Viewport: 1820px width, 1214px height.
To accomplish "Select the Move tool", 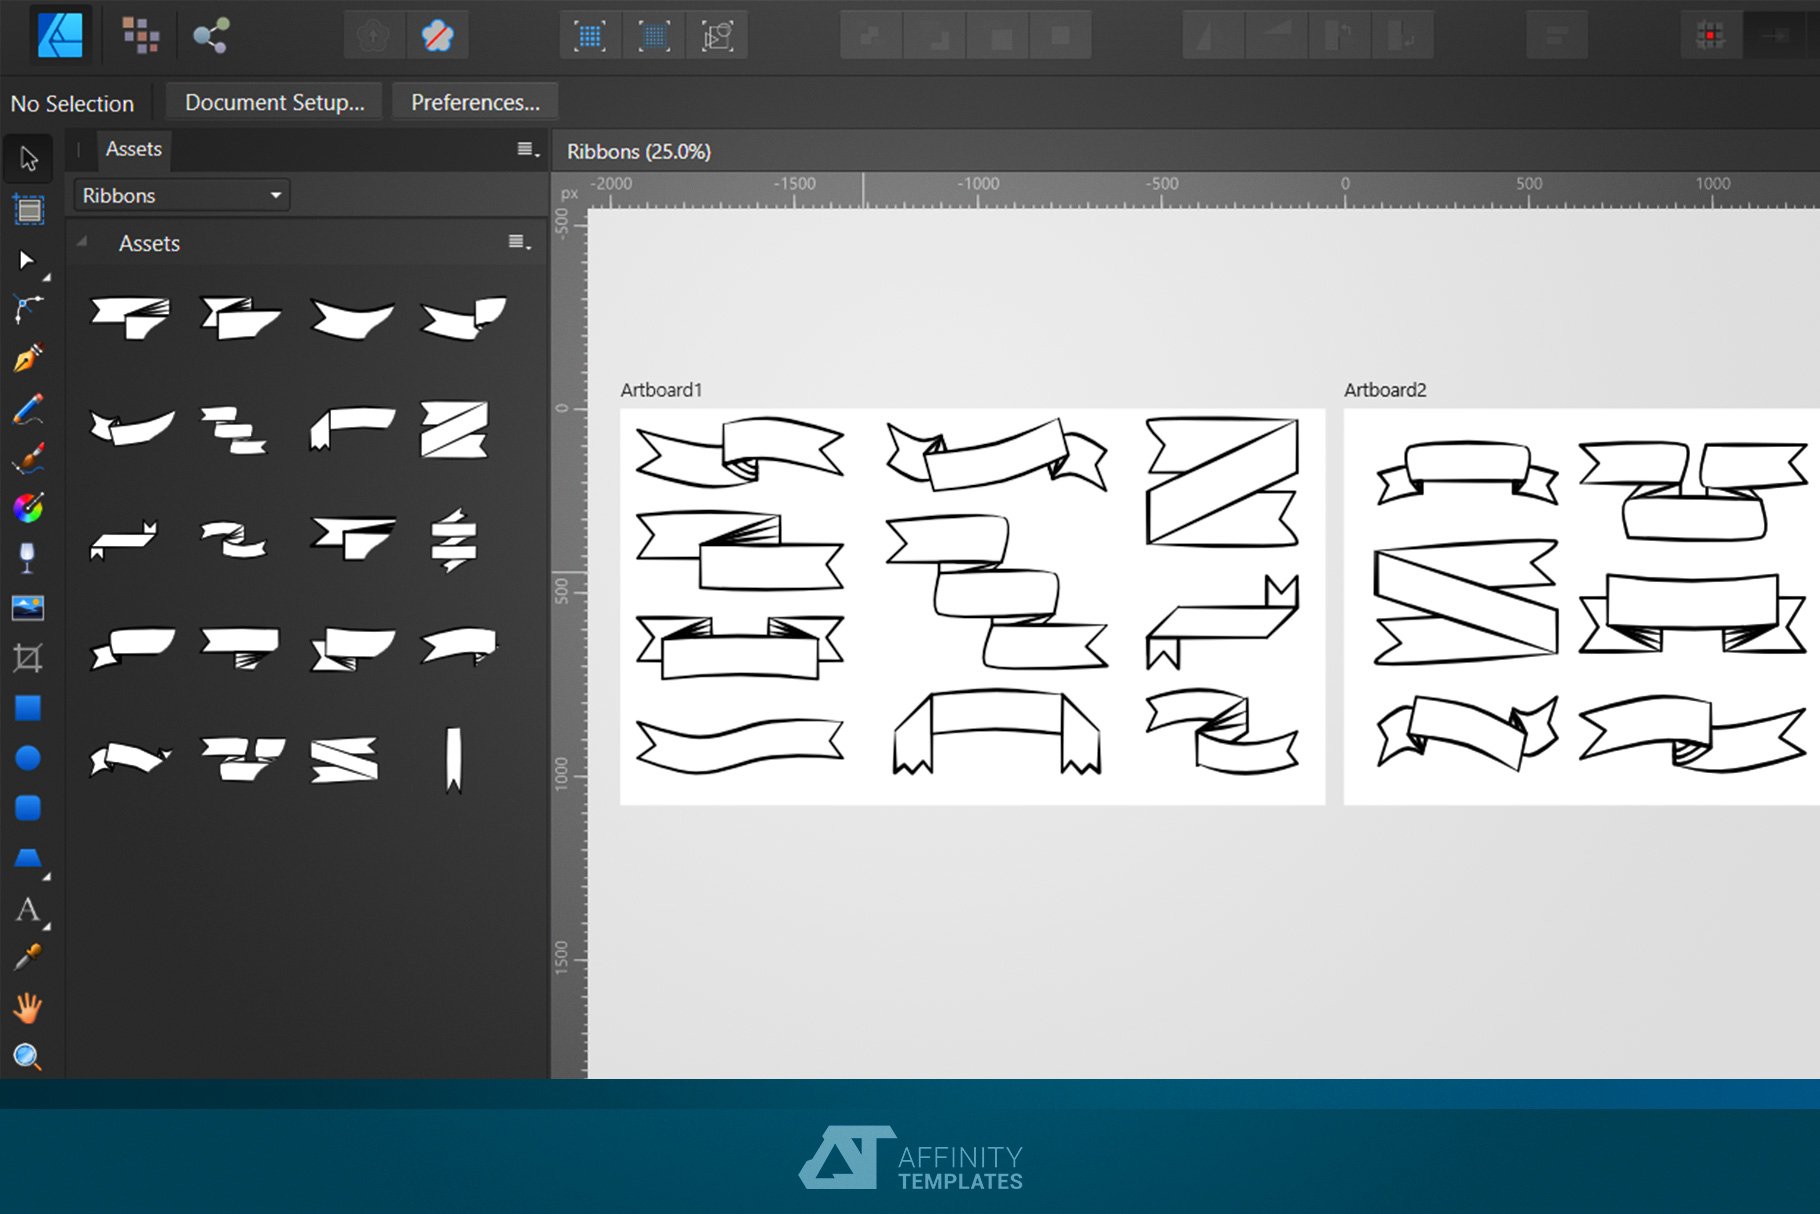I will point(29,159).
